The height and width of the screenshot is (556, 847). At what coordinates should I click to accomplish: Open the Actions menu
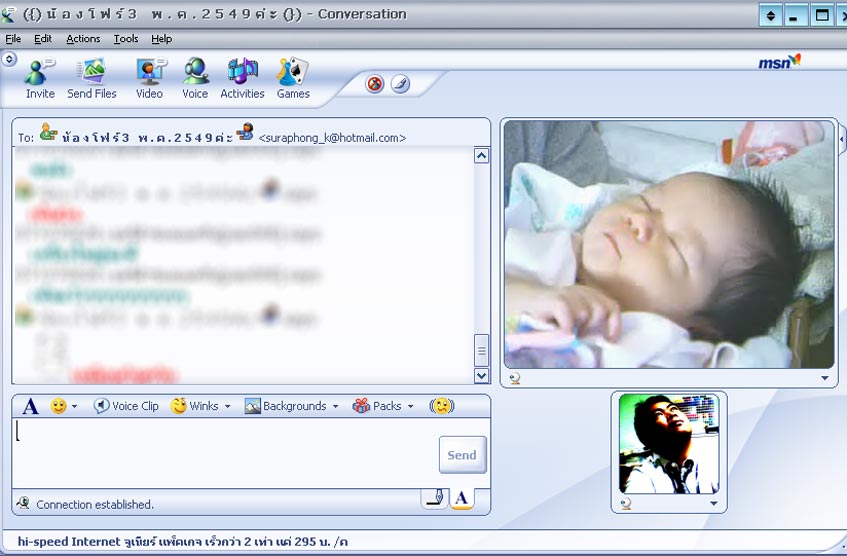83,39
